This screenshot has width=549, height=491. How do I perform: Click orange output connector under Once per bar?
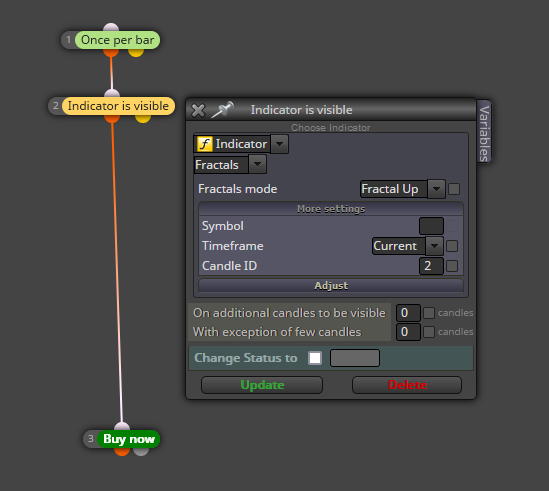111,53
